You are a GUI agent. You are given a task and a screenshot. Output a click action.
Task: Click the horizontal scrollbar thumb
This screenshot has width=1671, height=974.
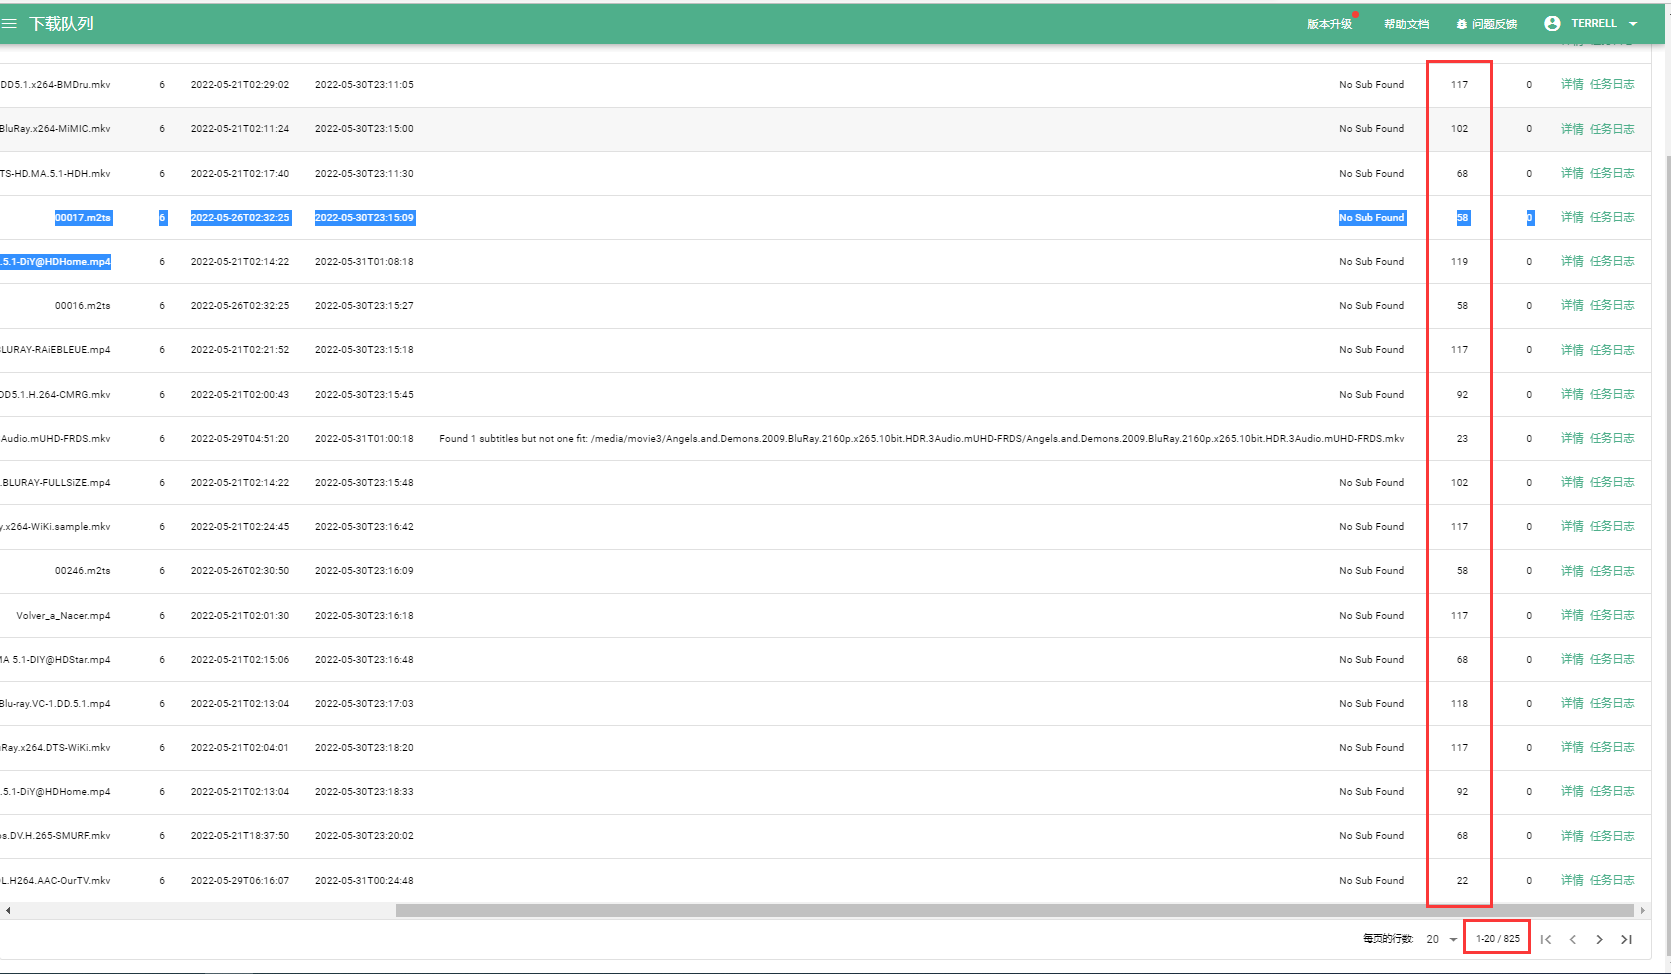point(1015,910)
